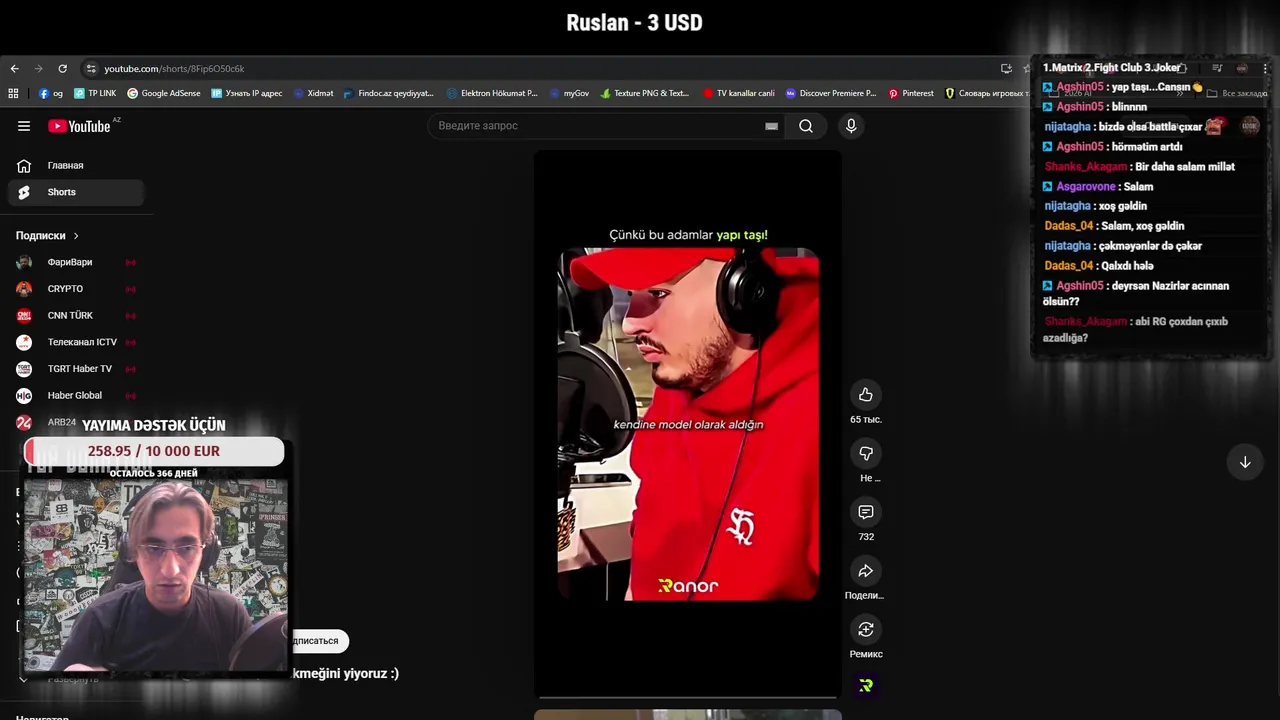1280x720 pixels.
Task: Open the CNN TÜRK subscription channel
Action: click(x=76, y=316)
